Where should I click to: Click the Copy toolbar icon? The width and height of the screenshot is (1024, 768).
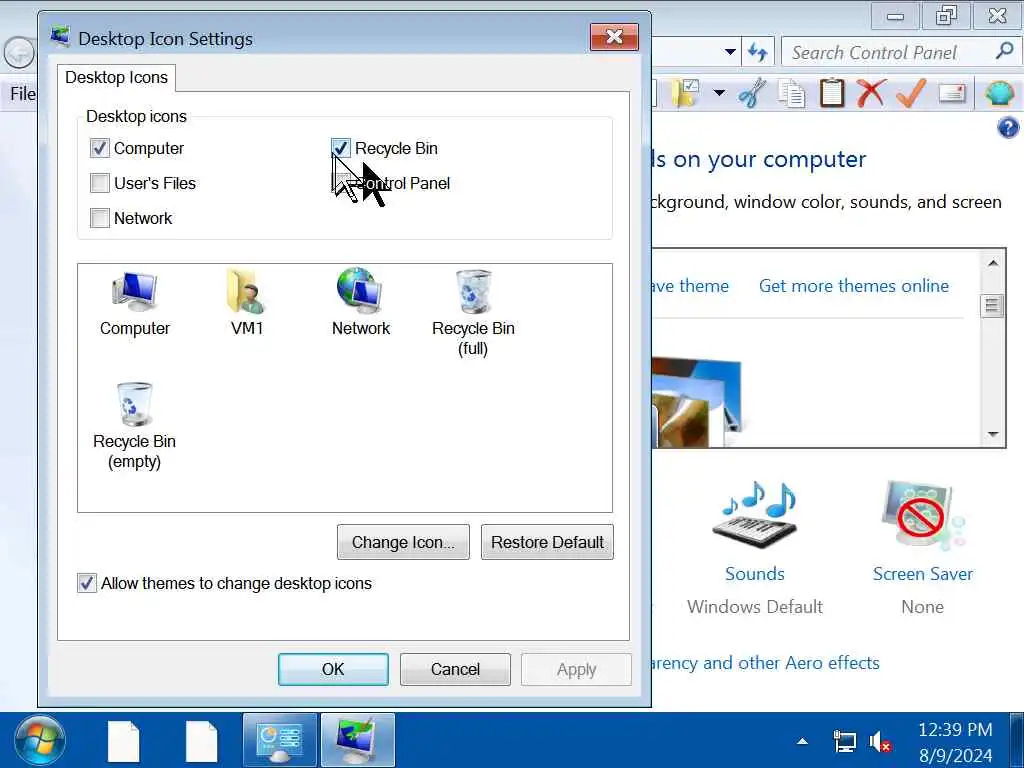pyautogui.click(x=792, y=93)
